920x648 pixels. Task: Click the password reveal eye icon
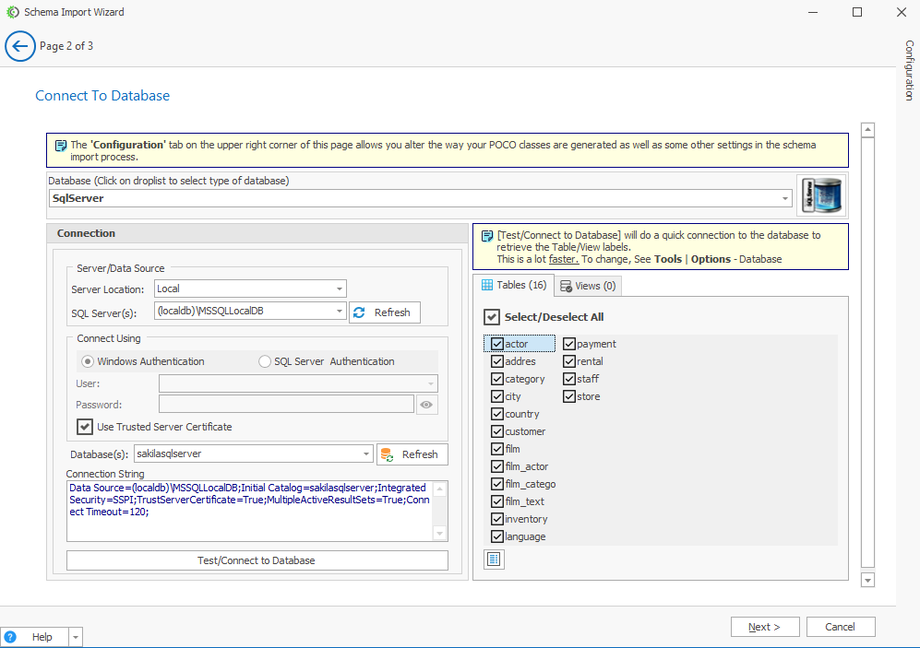(427, 405)
